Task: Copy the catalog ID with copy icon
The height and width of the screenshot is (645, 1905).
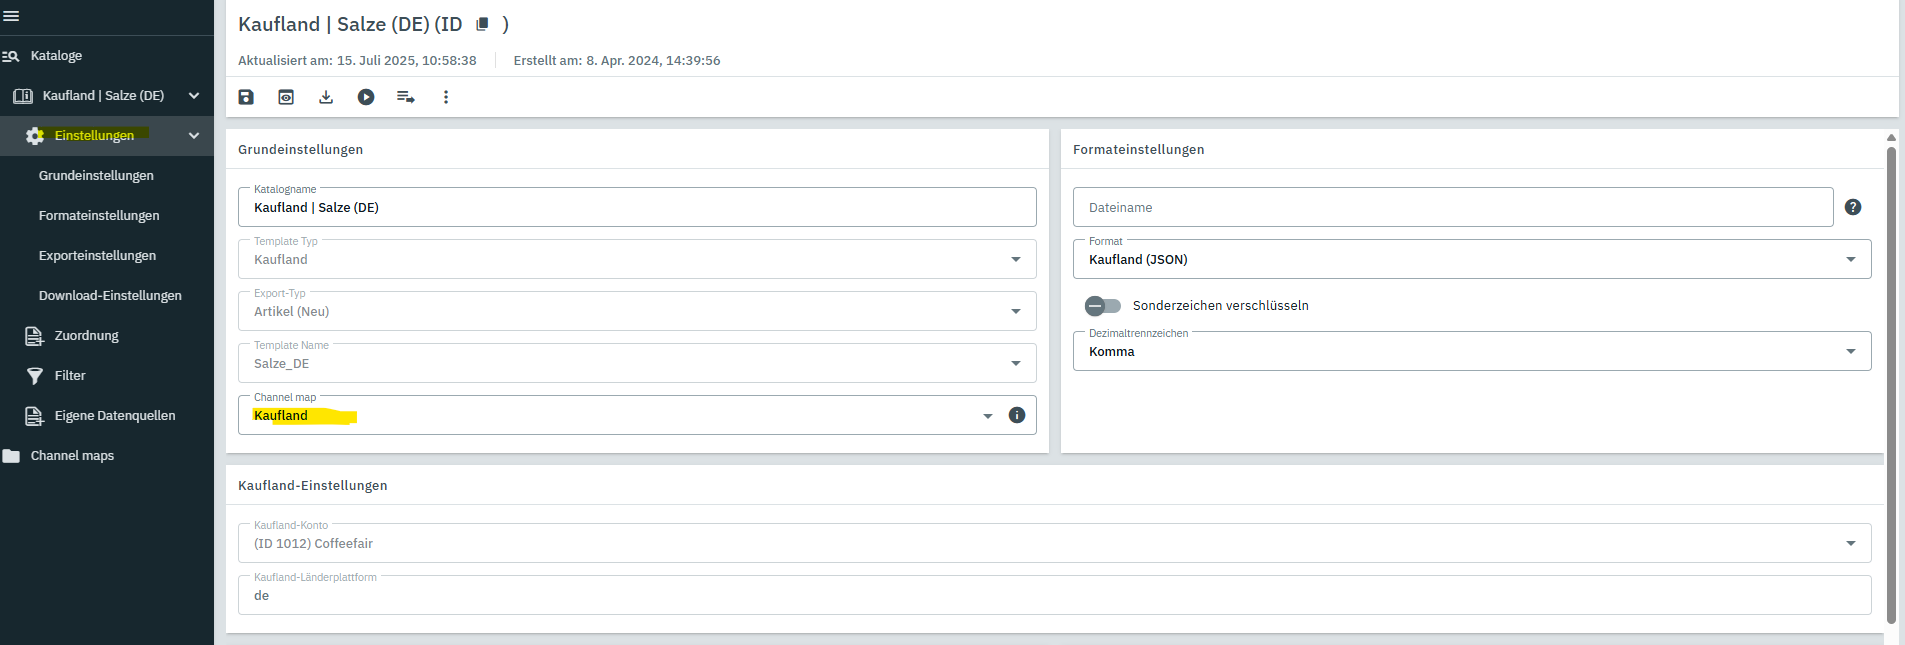Action: pos(482,24)
